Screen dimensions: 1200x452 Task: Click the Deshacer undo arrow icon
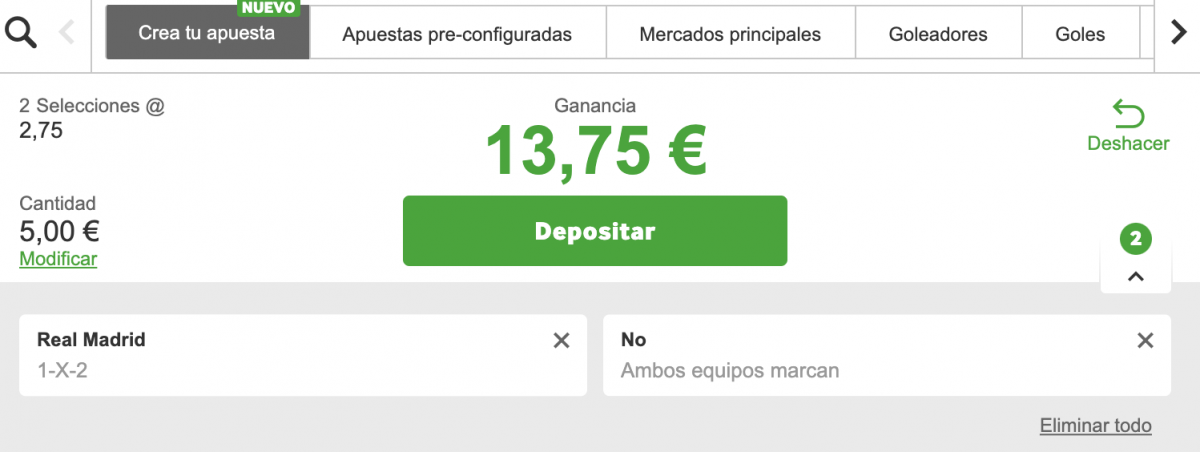click(x=1128, y=113)
